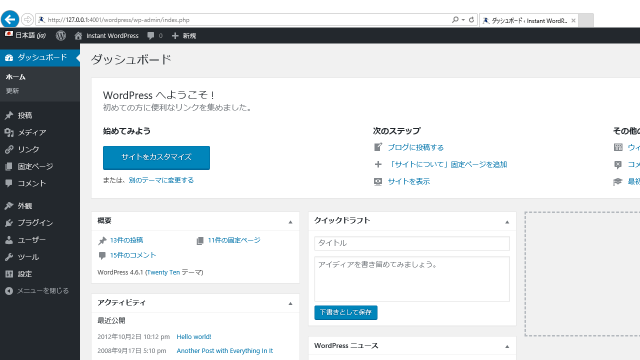
Task: Collapse sidebar with メニューを閉じる
Action: click(x=37, y=291)
